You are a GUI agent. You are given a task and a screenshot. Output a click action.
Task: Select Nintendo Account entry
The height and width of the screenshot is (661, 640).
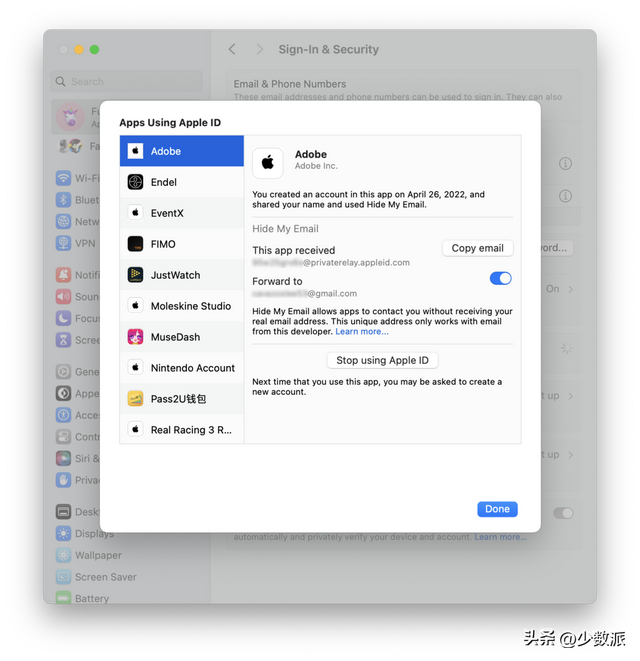pyautogui.click(x=182, y=368)
